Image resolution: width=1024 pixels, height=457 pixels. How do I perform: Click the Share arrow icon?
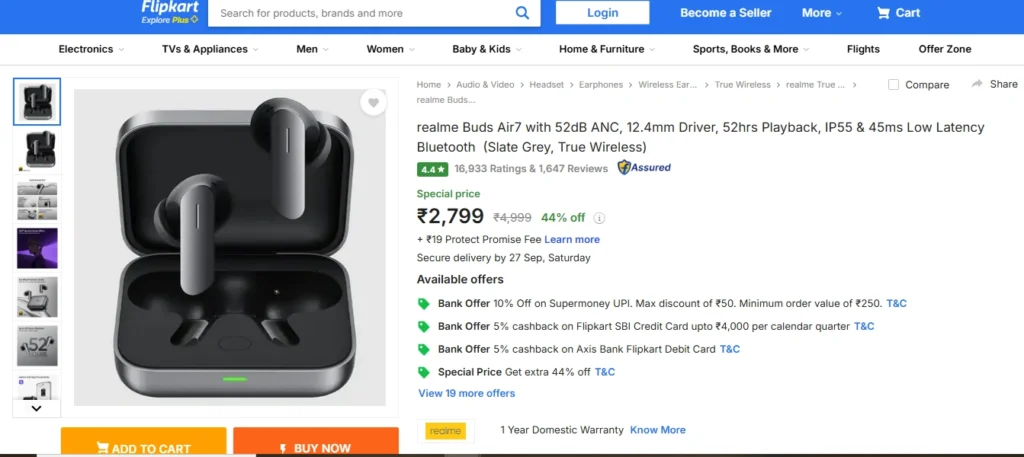coord(977,84)
